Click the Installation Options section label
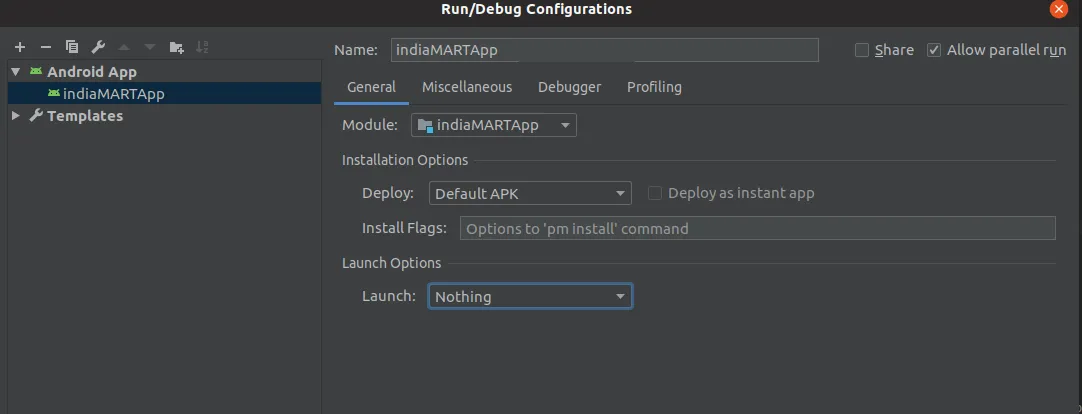1082x414 pixels. pos(405,160)
